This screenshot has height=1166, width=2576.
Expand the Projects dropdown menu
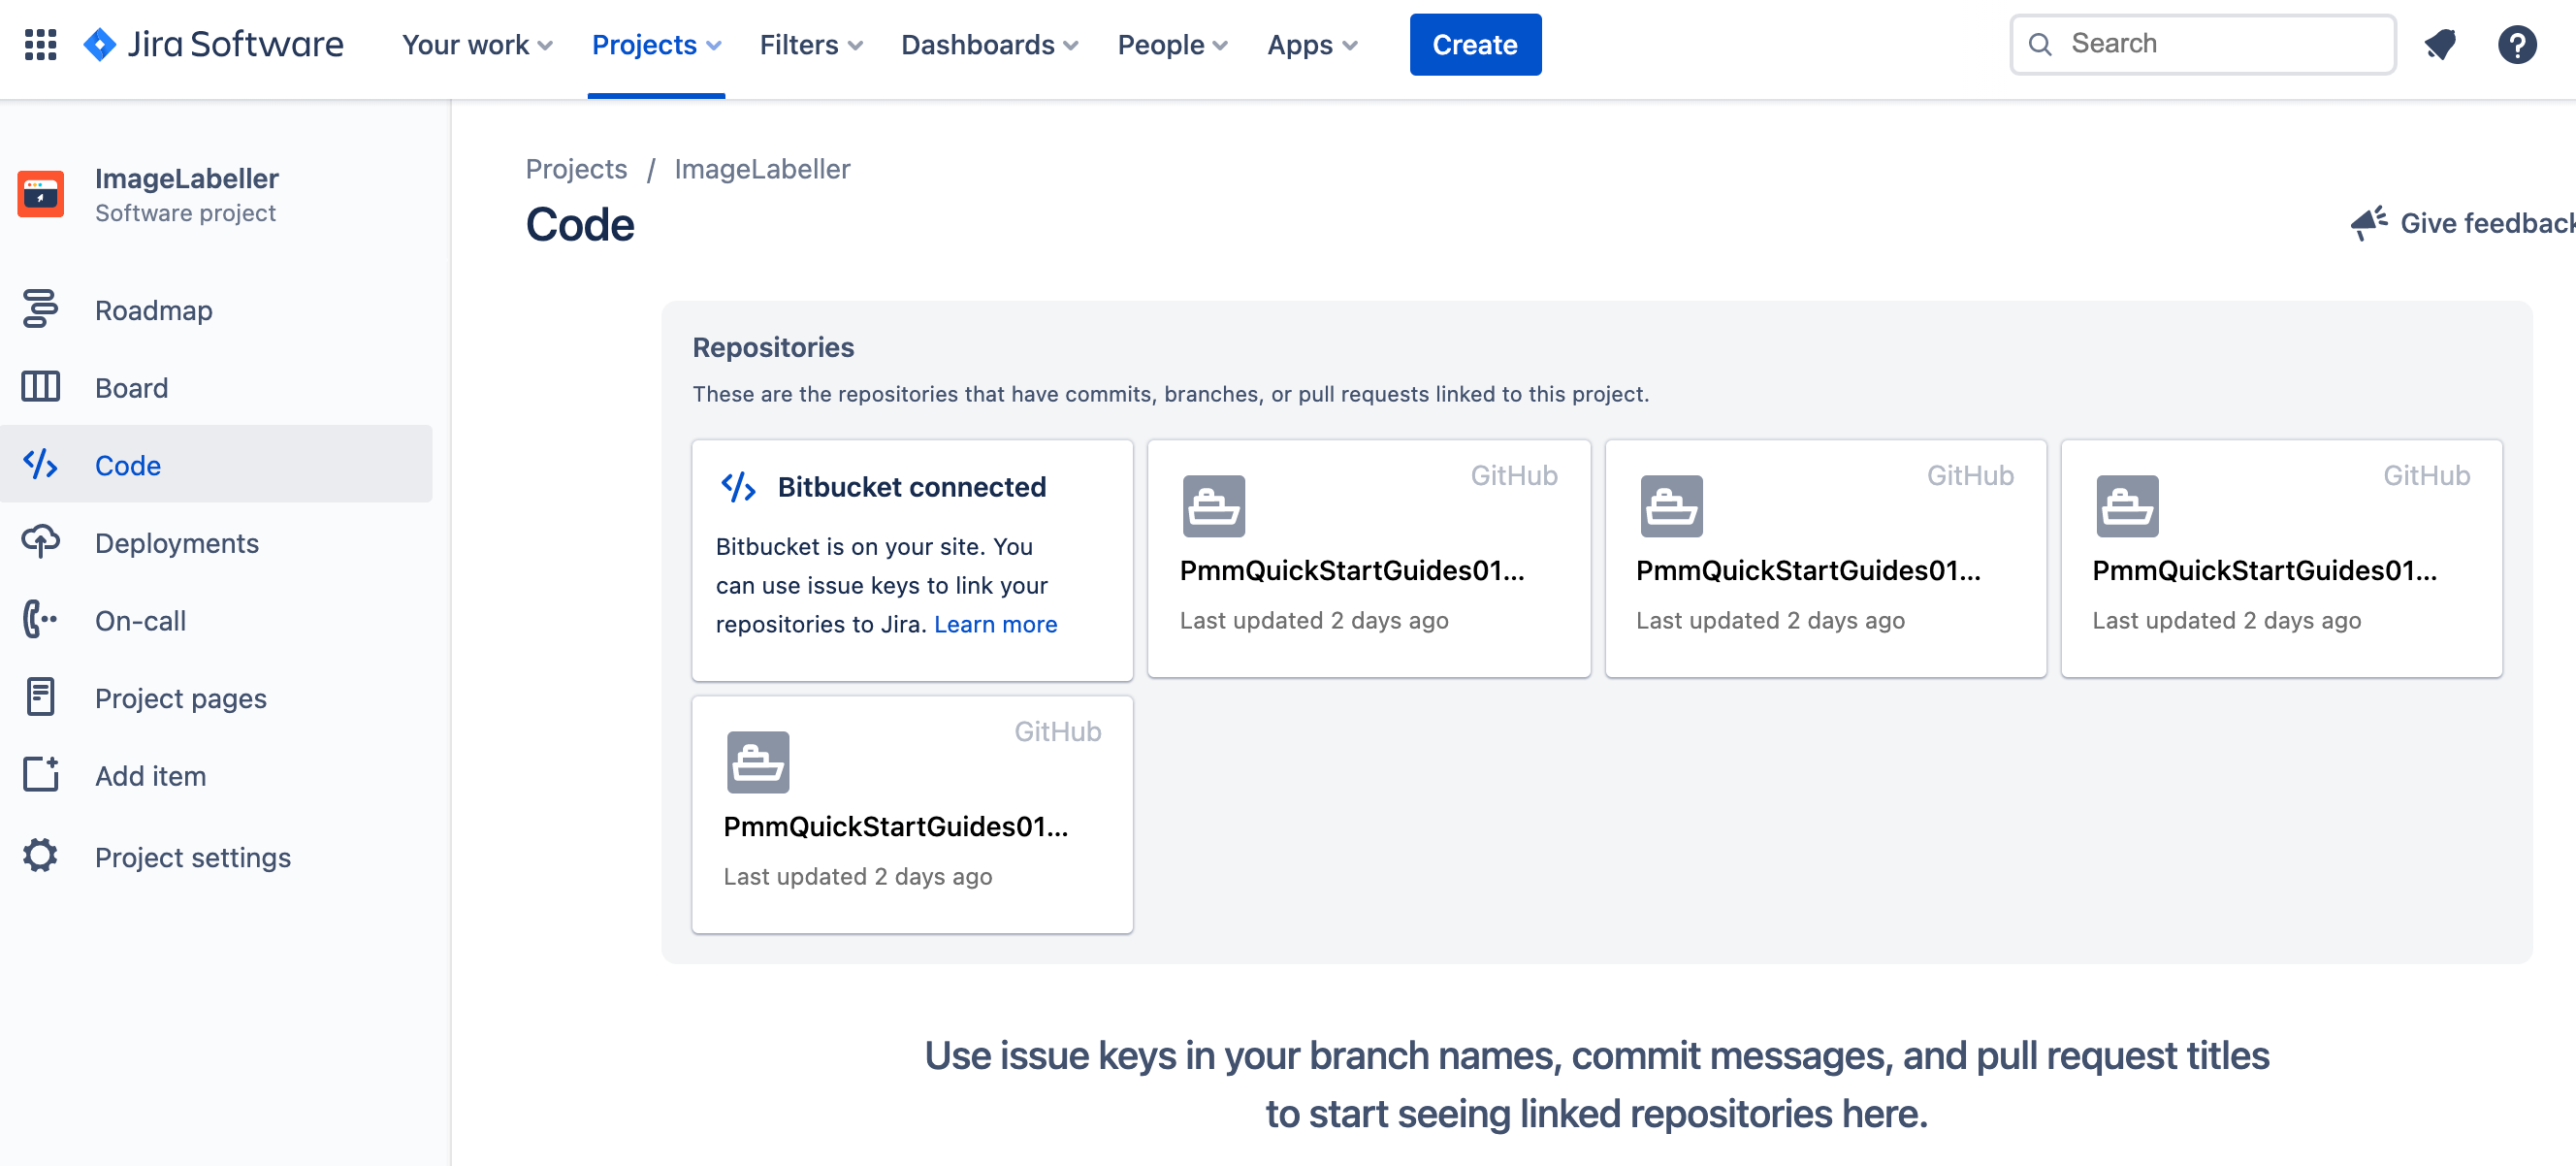[x=656, y=45]
